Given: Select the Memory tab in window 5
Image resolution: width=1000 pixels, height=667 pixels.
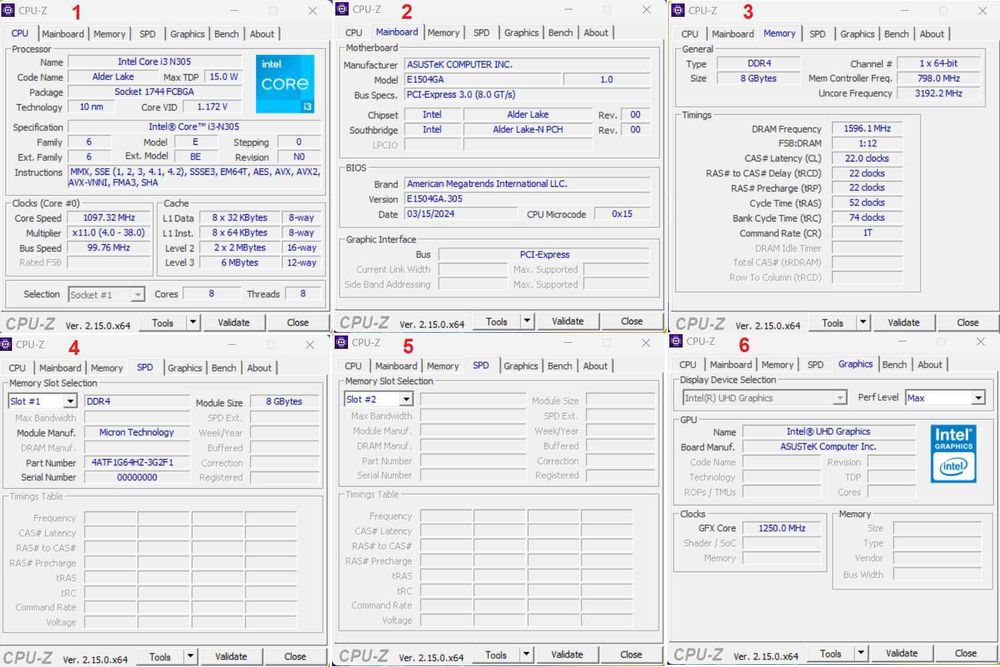Looking at the screenshot, I should (x=443, y=366).
